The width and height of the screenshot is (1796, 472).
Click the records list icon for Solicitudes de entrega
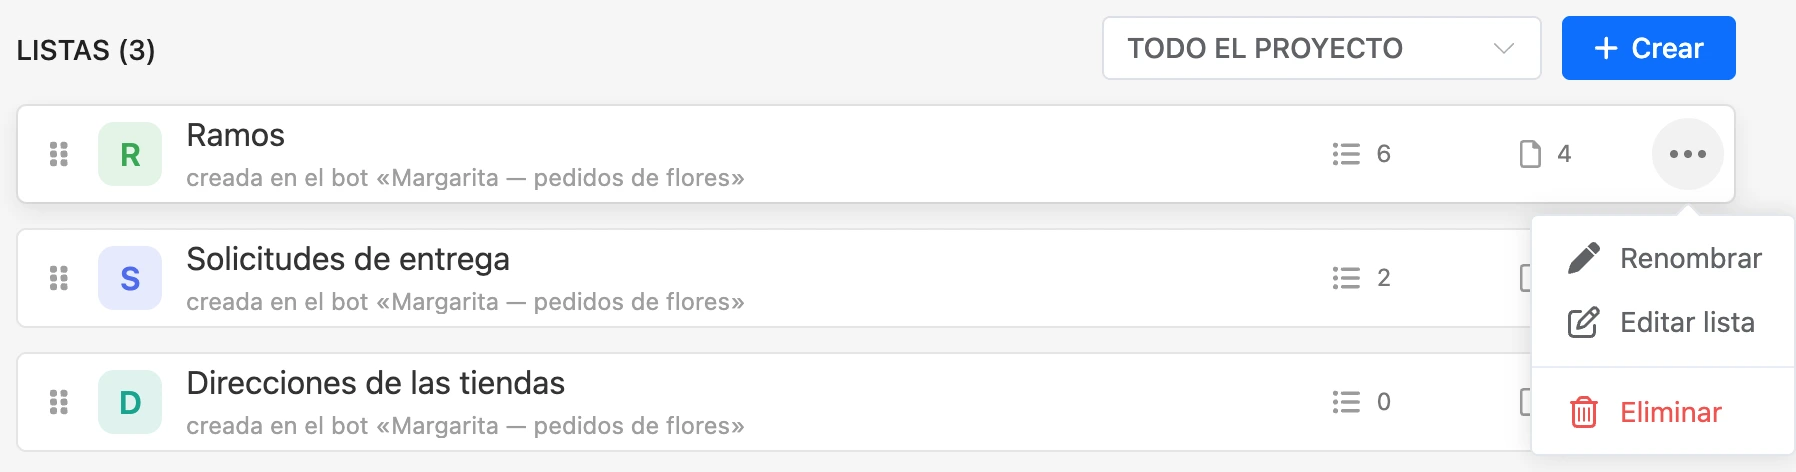[1346, 278]
